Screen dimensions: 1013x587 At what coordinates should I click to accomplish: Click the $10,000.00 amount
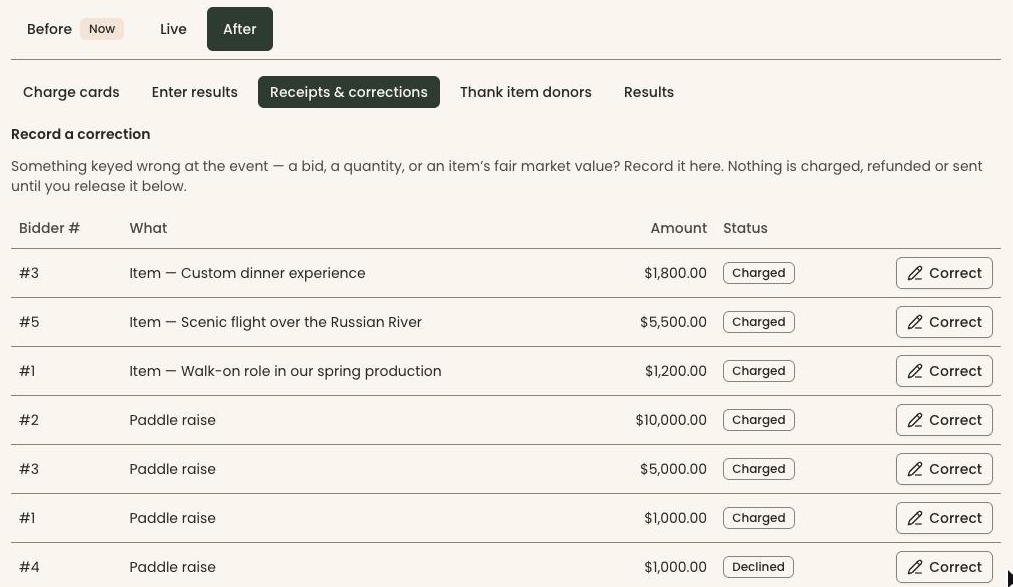(x=671, y=420)
